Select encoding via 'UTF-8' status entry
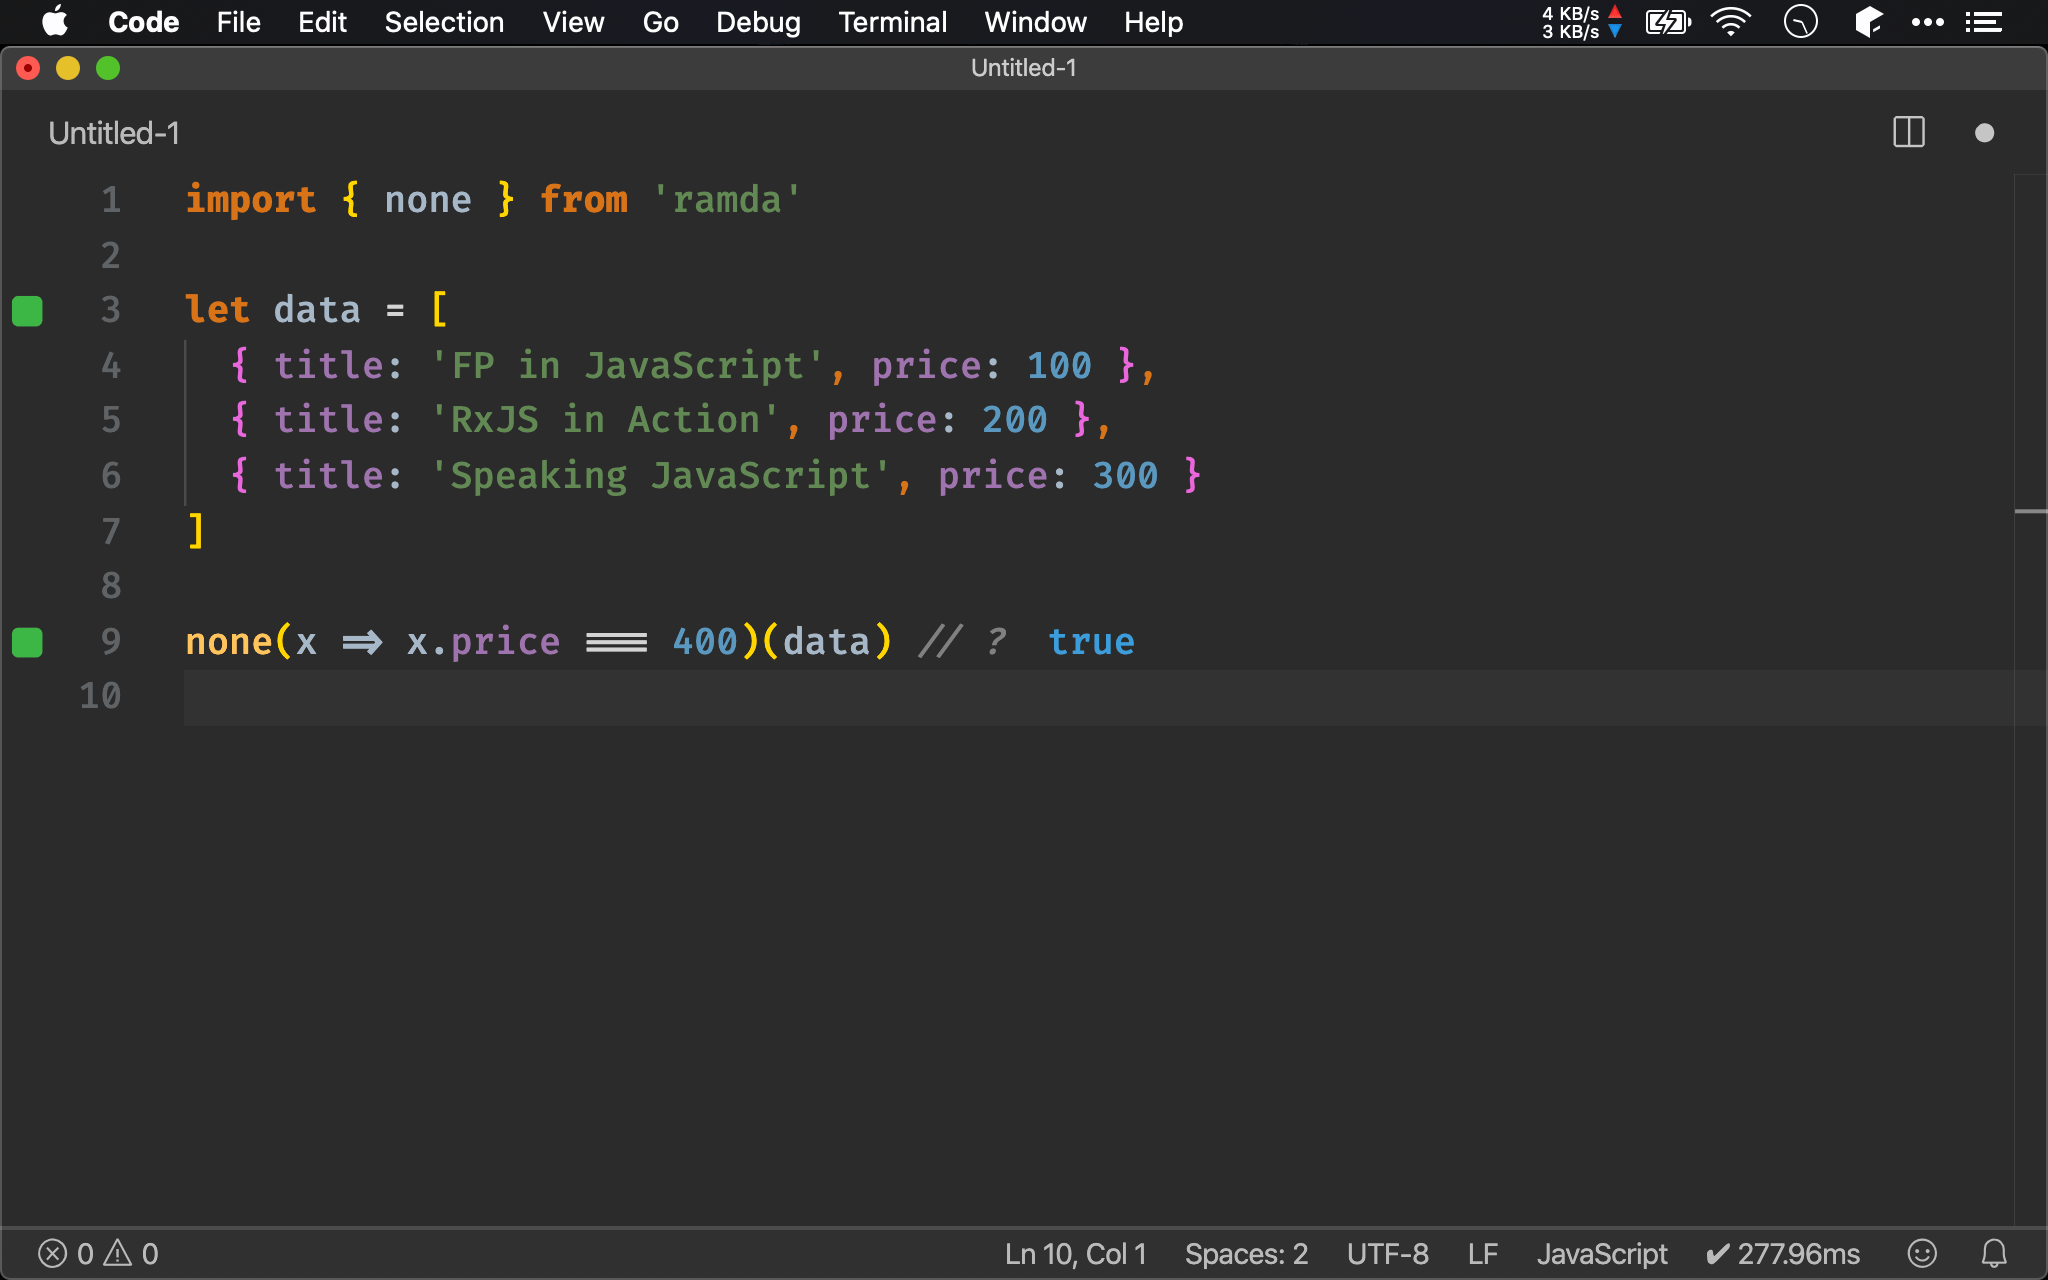The width and height of the screenshot is (2048, 1280). [x=1388, y=1254]
